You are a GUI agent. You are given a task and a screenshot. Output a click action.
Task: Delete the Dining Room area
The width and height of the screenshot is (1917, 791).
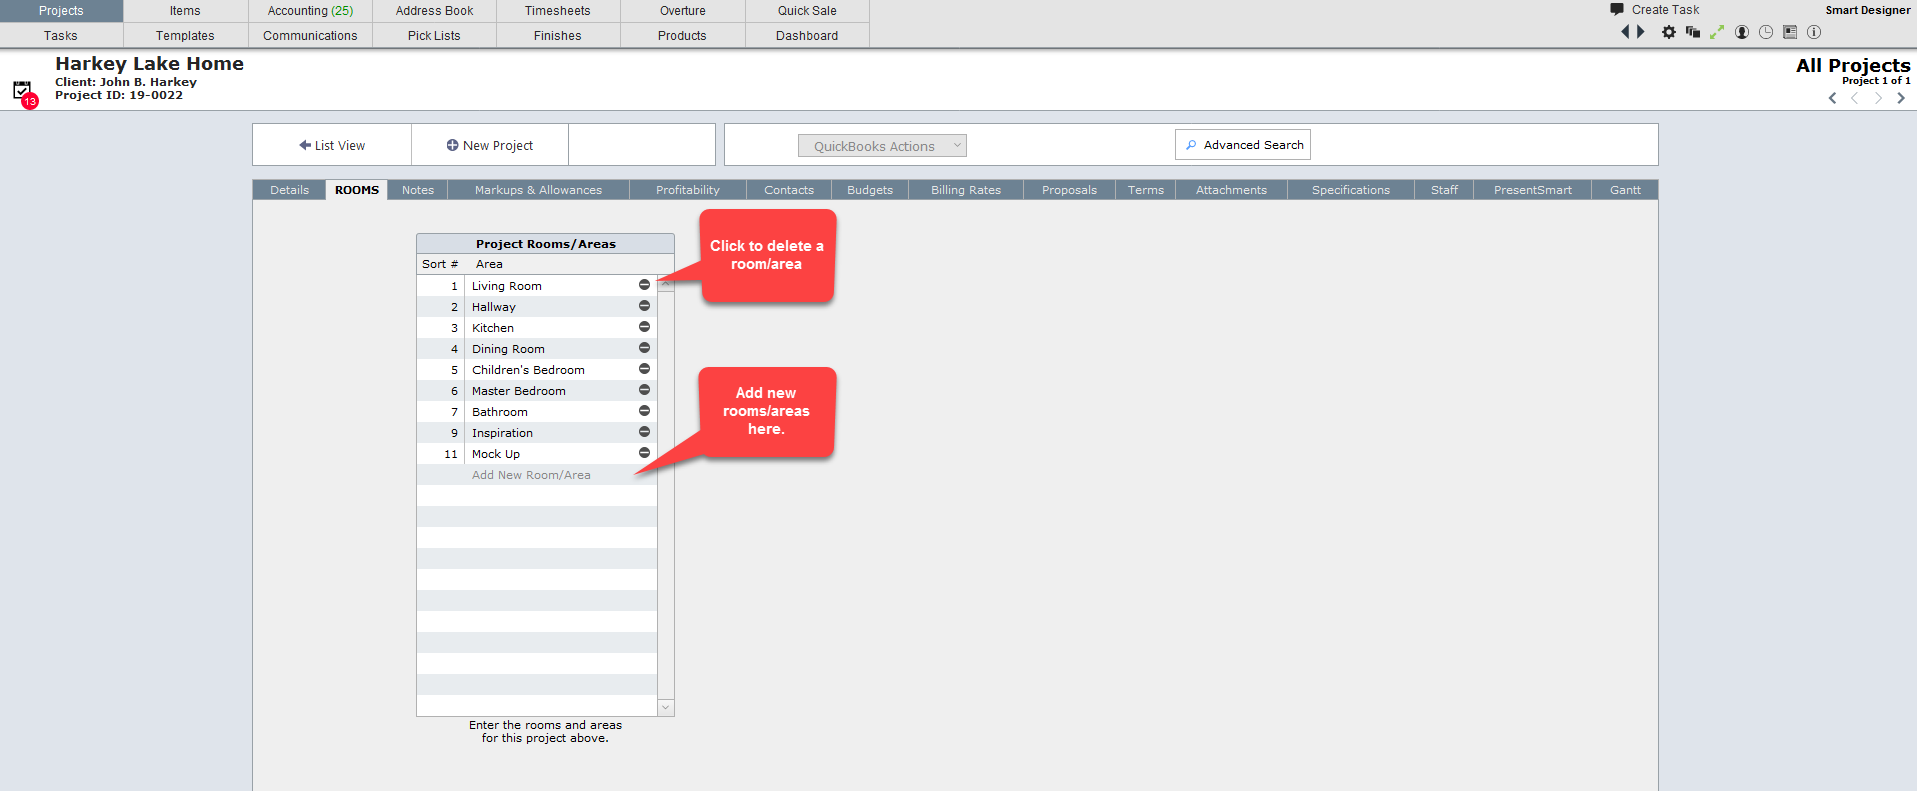click(644, 348)
